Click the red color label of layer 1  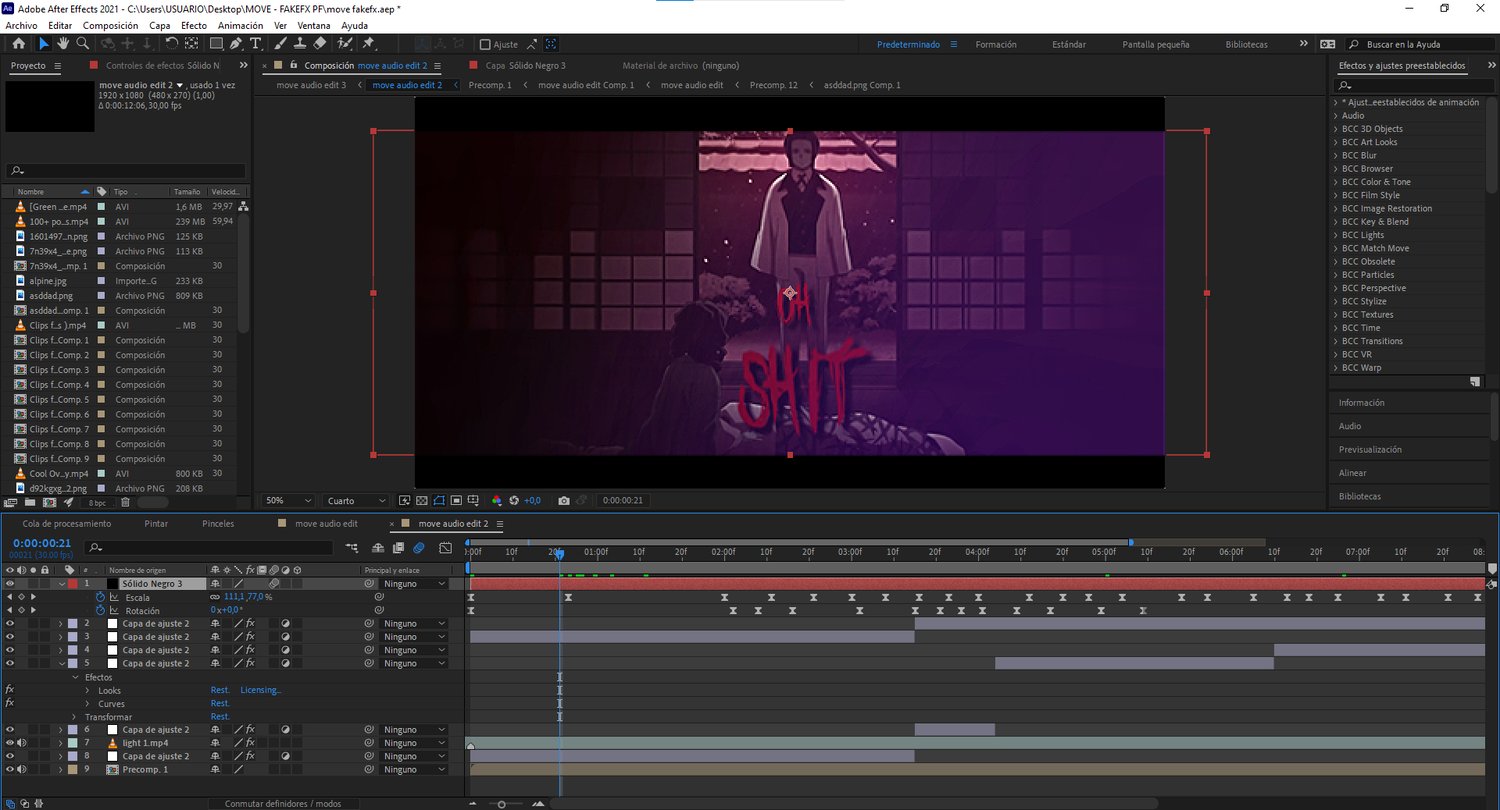[73, 583]
